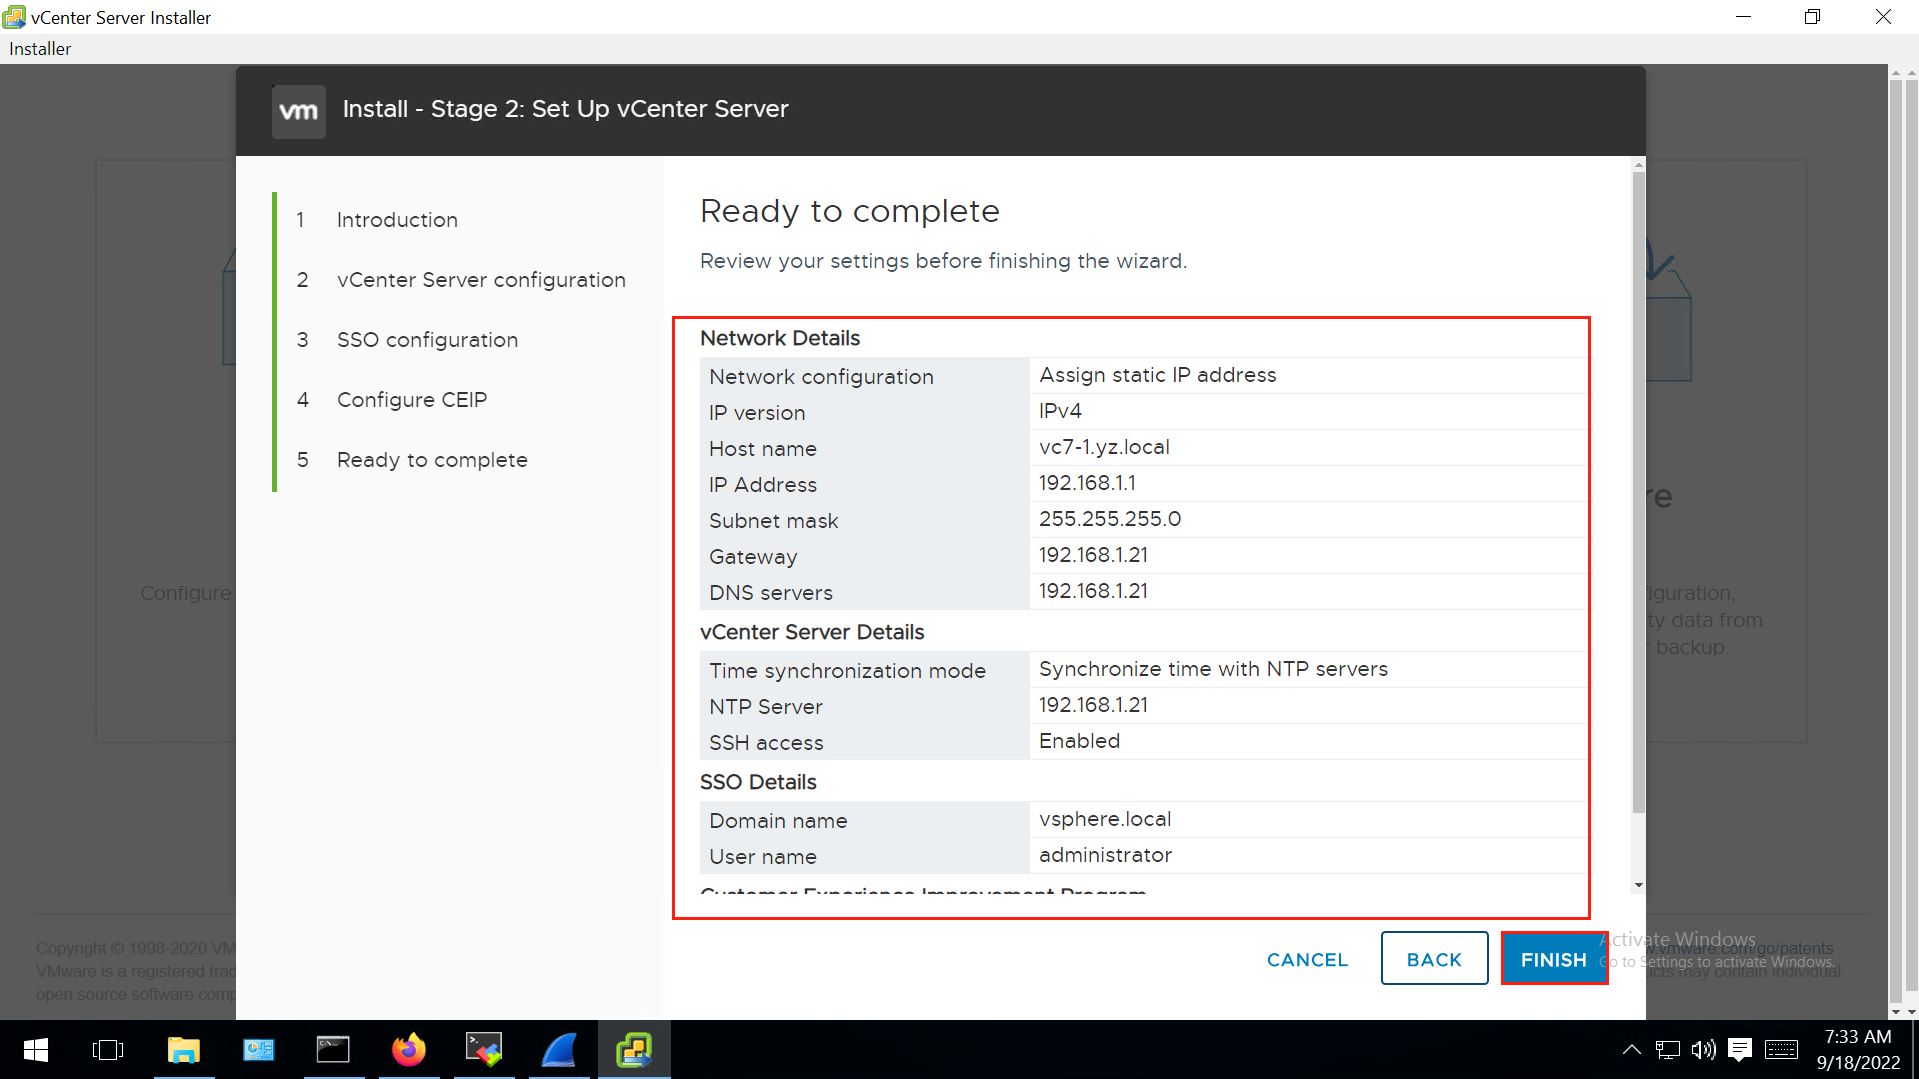Select IP version value IPv4
This screenshot has width=1919, height=1079.
1060,411
